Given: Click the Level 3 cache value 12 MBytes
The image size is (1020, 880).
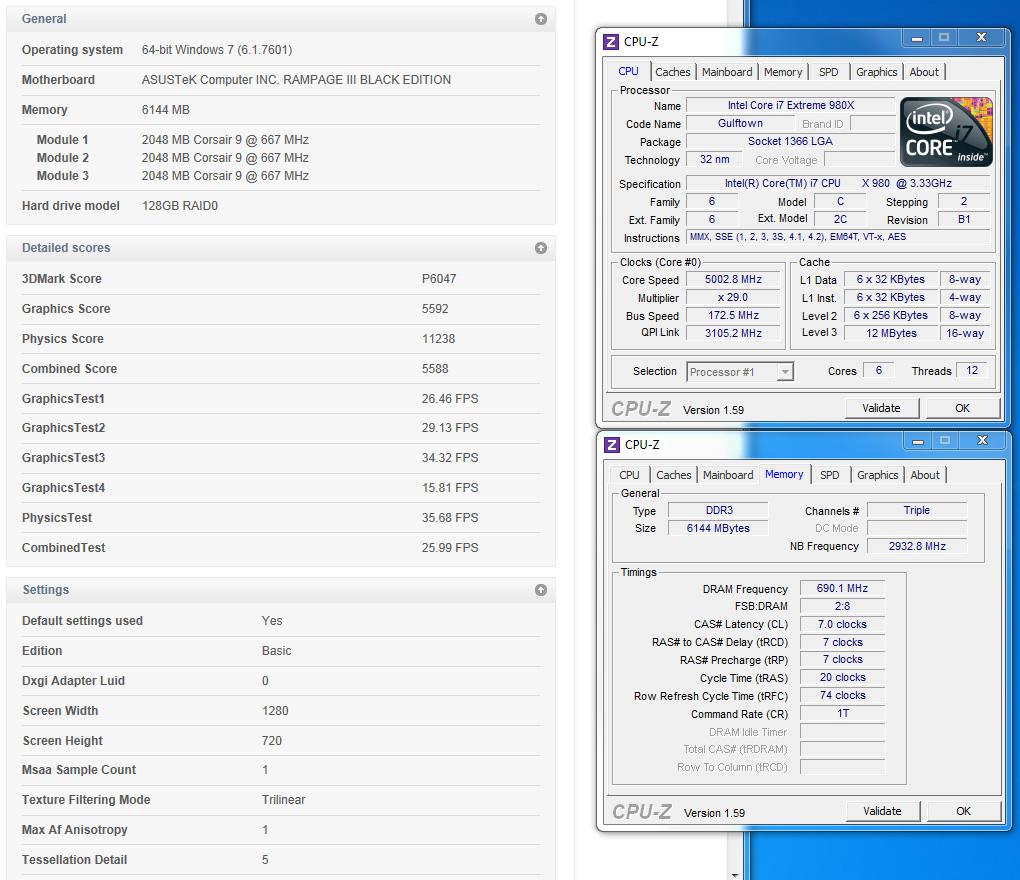Looking at the screenshot, I should 891,333.
